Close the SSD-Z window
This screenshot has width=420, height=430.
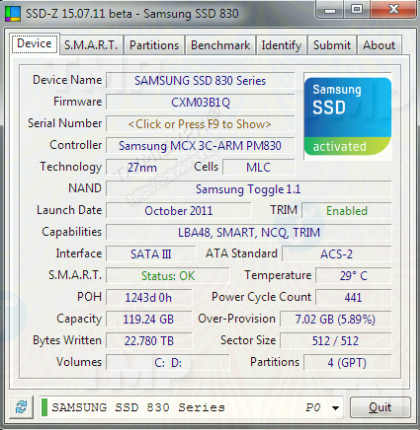pyautogui.click(x=393, y=9)
